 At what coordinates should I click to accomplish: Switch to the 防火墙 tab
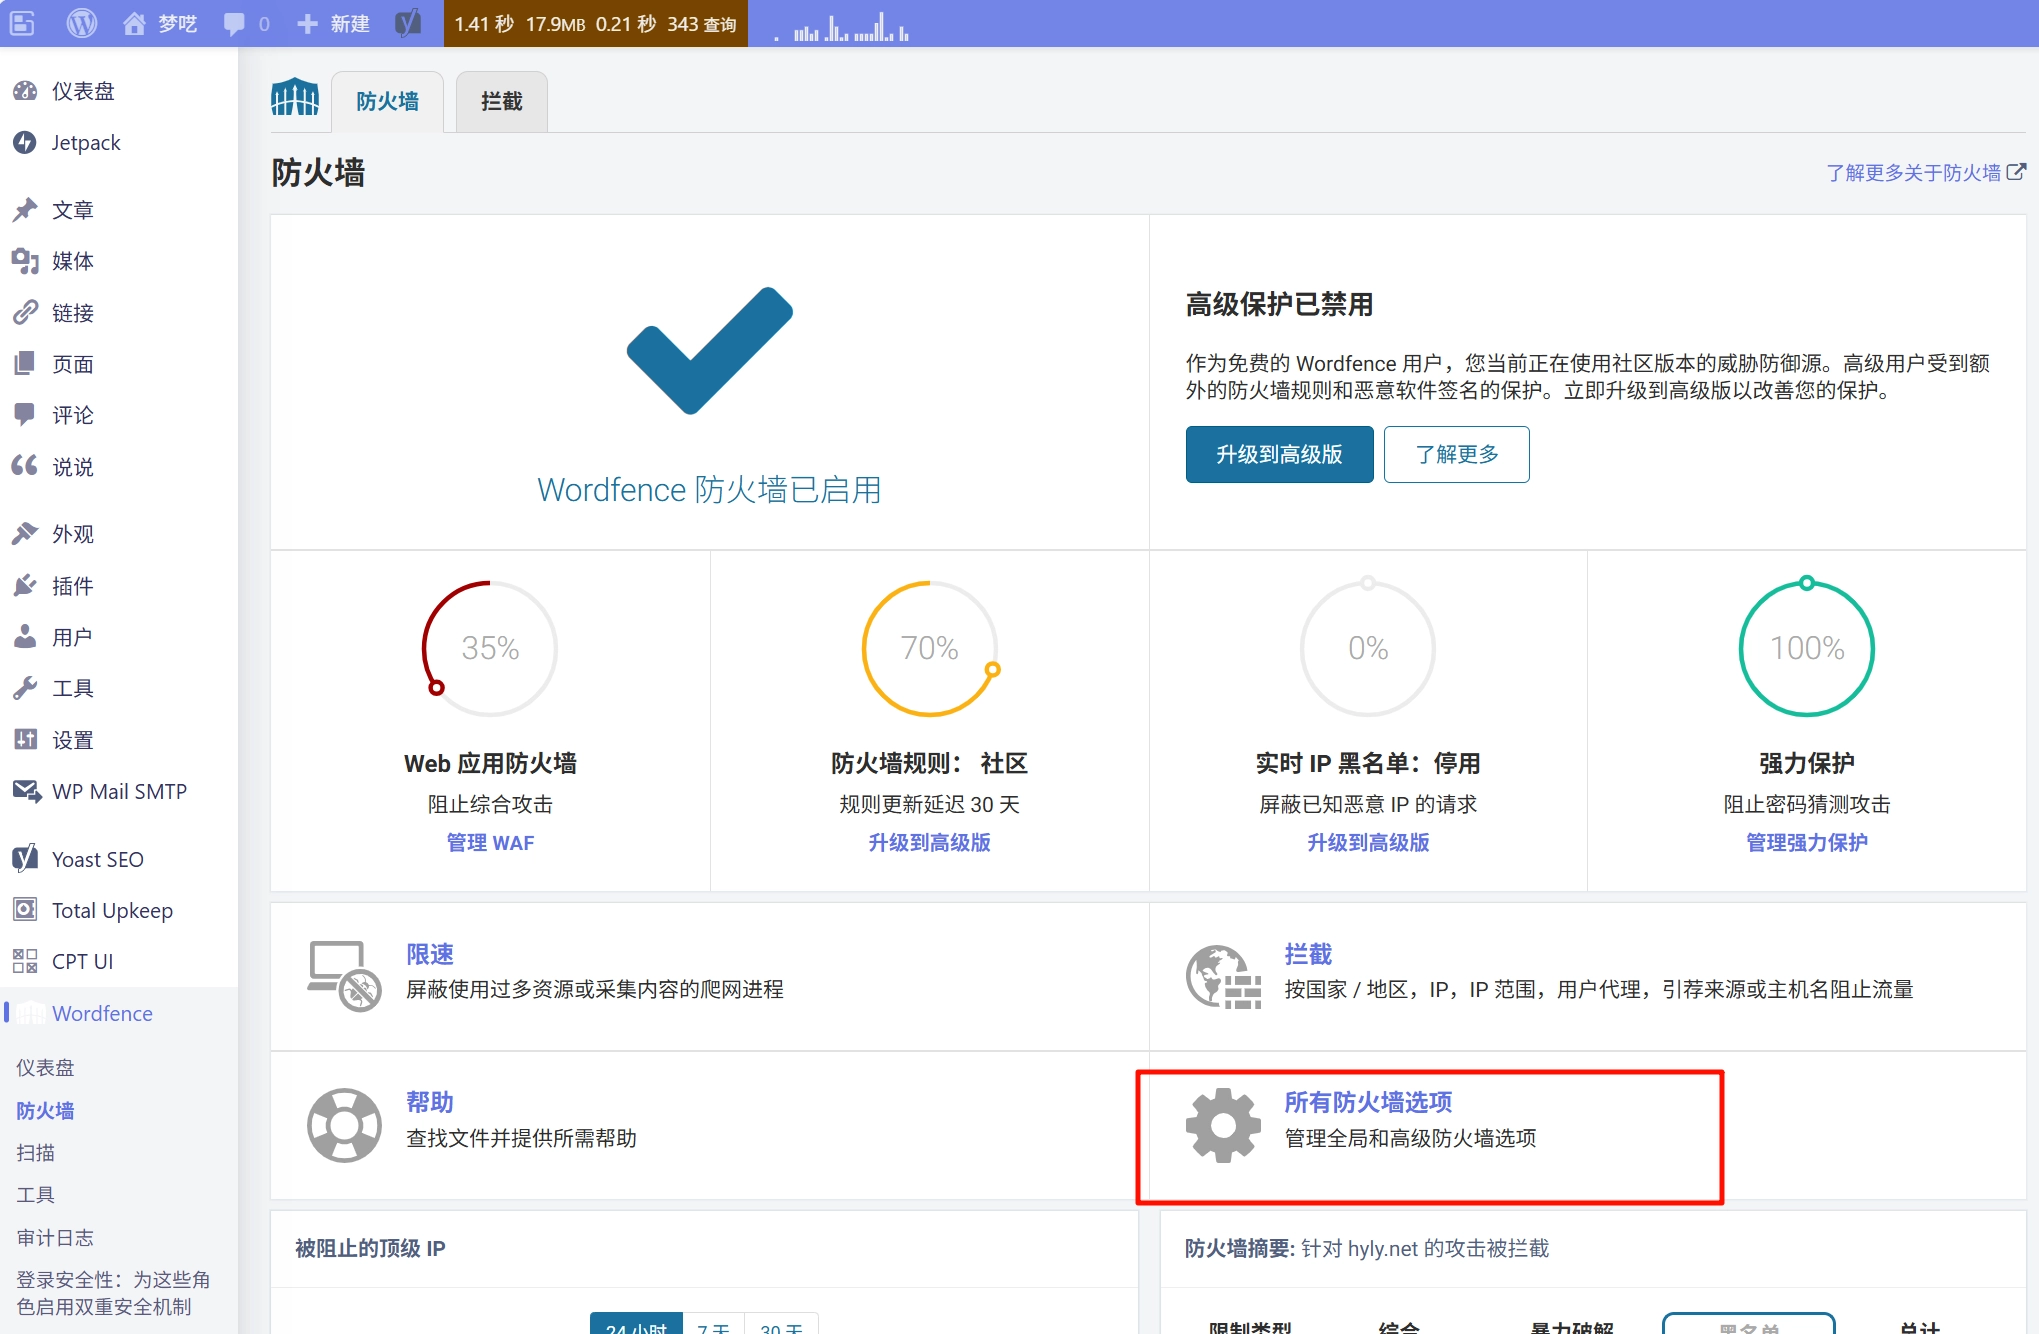click(388, 101)
